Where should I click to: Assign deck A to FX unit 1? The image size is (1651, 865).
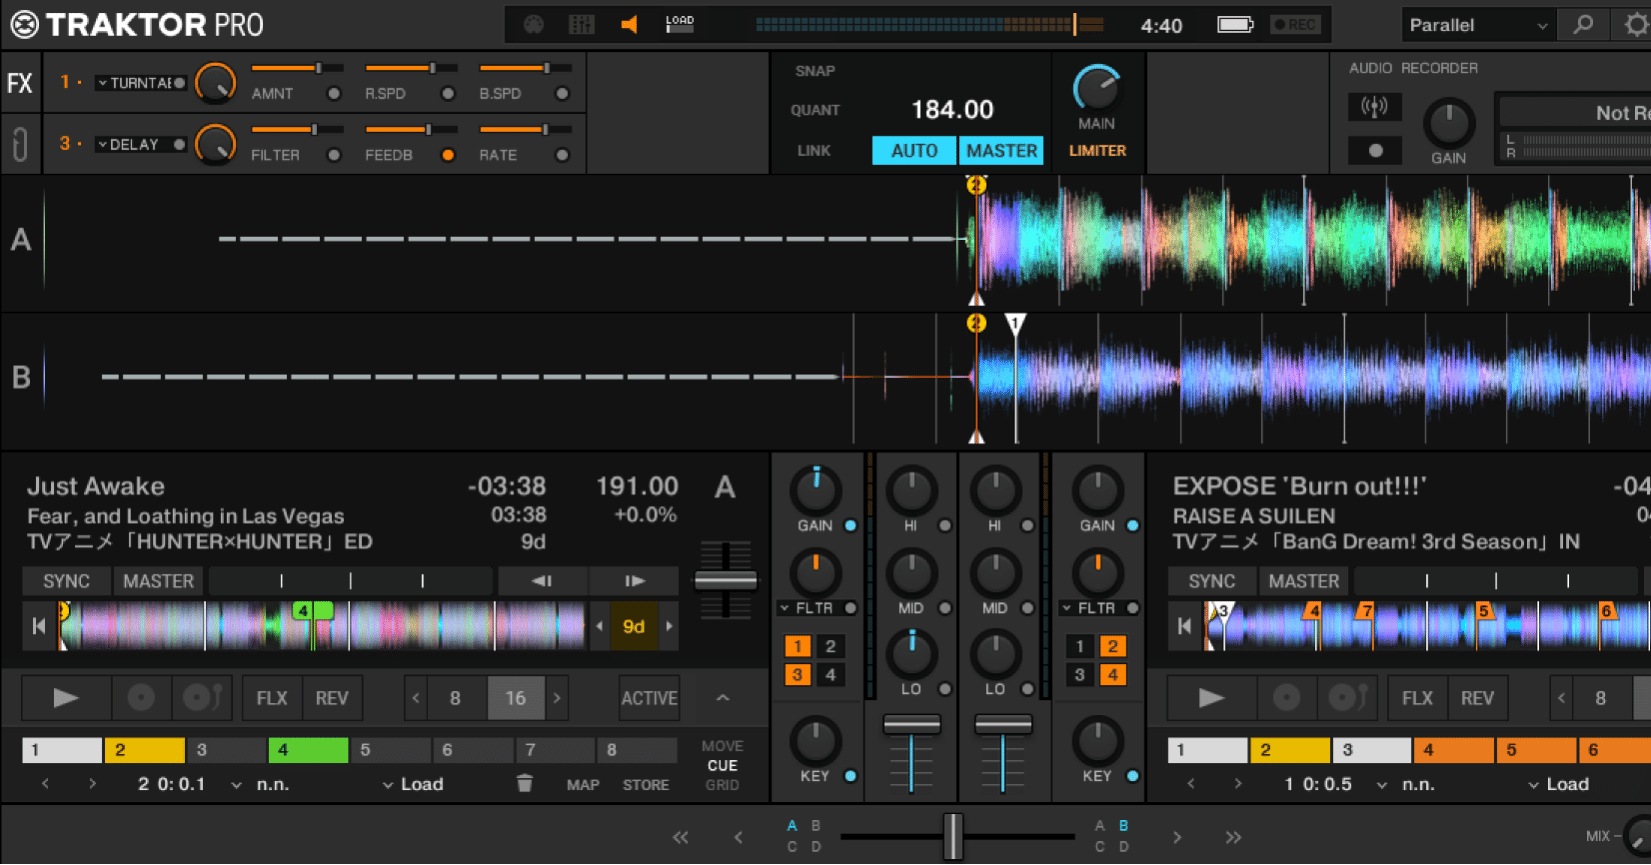[798, 646]
